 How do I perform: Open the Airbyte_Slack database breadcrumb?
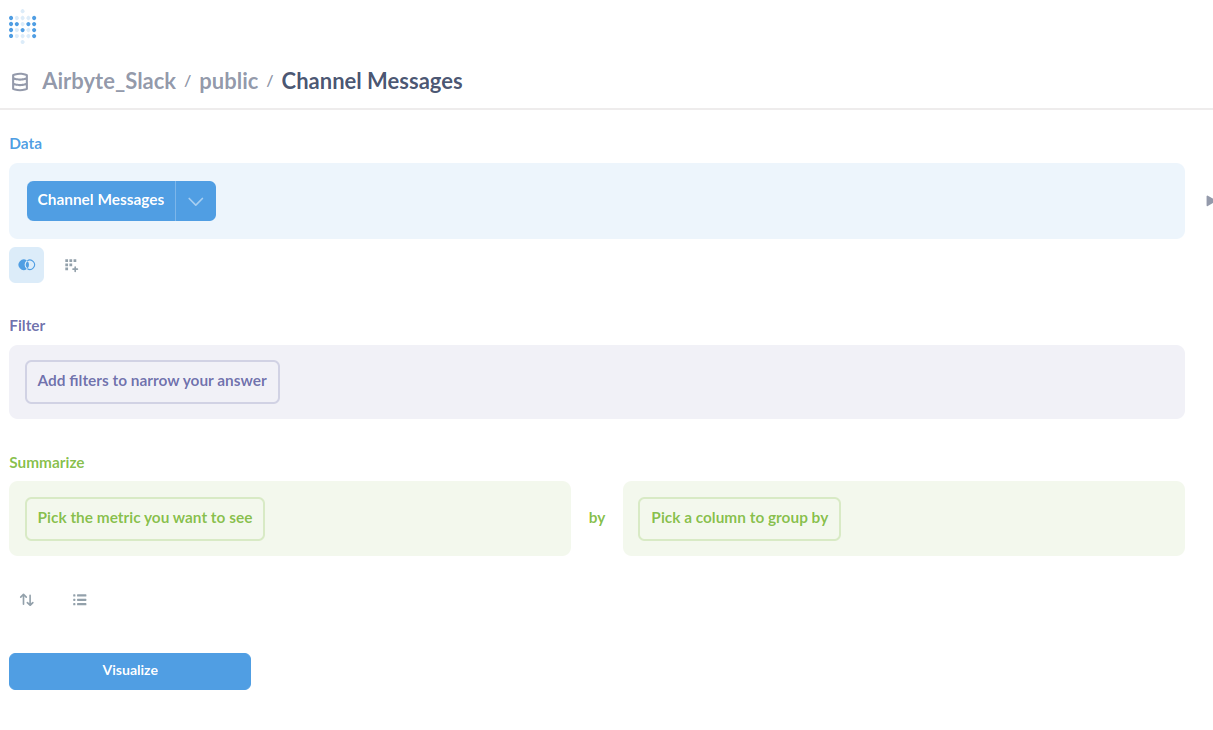109,81
